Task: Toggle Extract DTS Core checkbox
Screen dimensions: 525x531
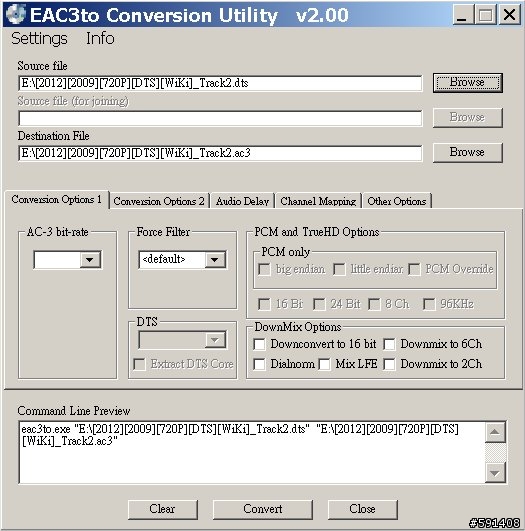Action: 140,364
